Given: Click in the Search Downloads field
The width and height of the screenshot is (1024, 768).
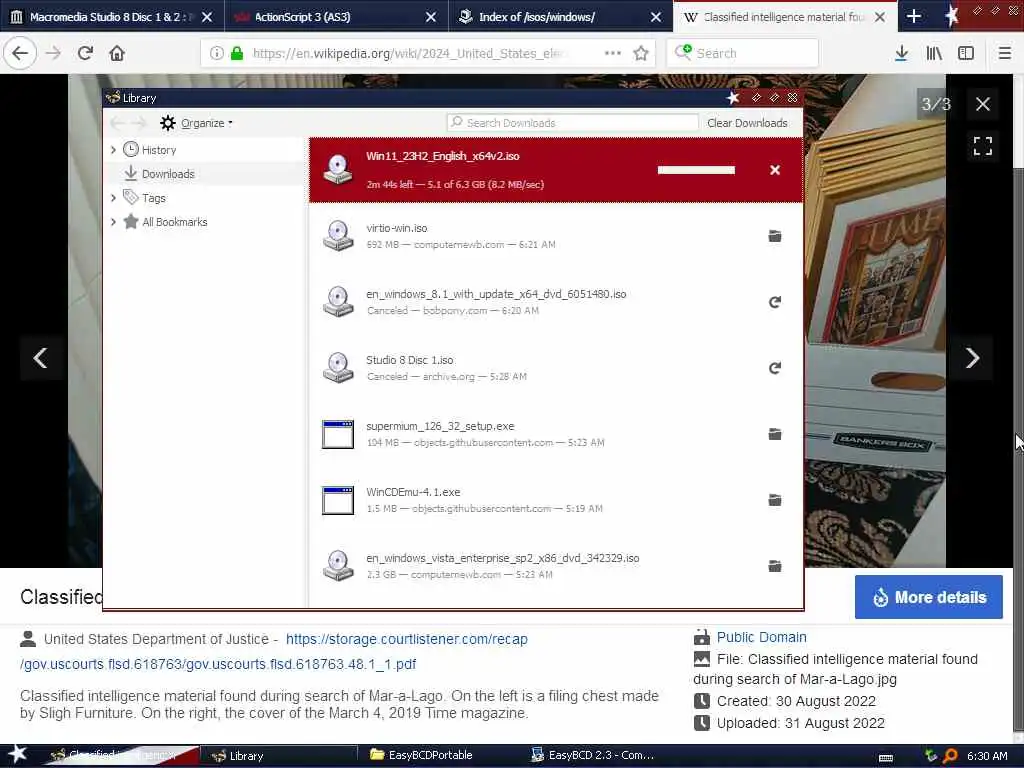Looking at the screenshot, I should pyautogui.click(x=573, y=123).
